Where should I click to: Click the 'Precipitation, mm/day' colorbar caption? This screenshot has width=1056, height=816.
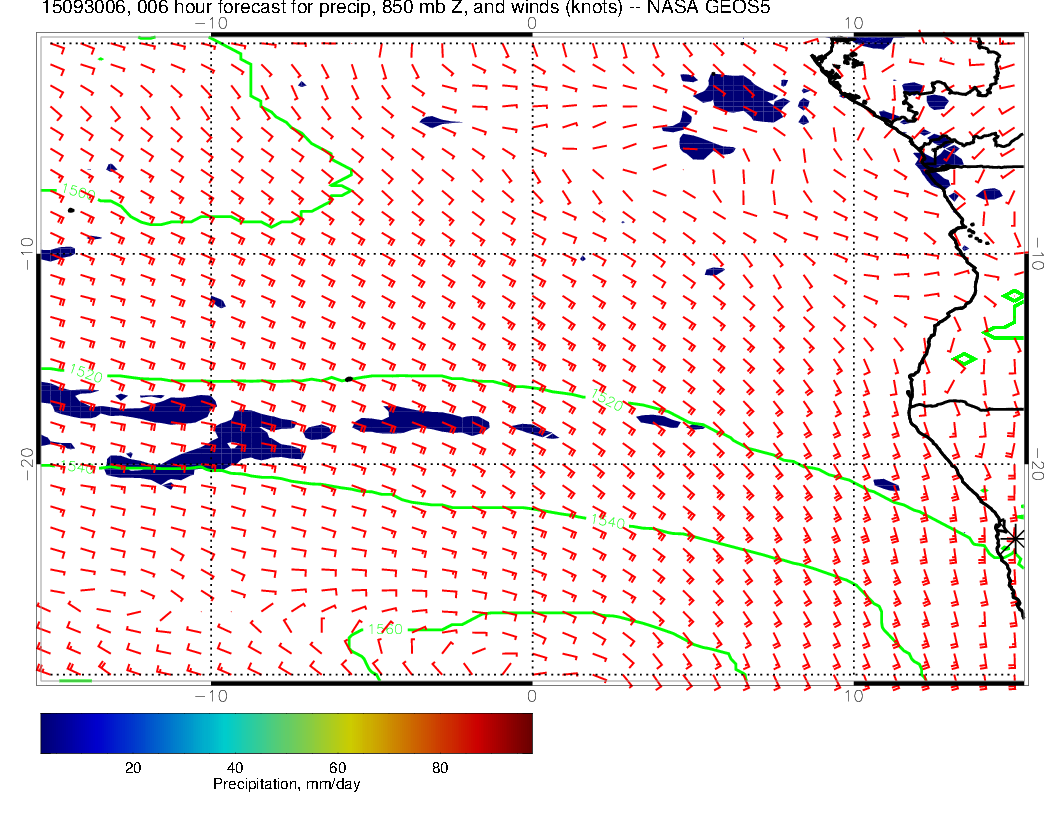click(x=286, y=784)
